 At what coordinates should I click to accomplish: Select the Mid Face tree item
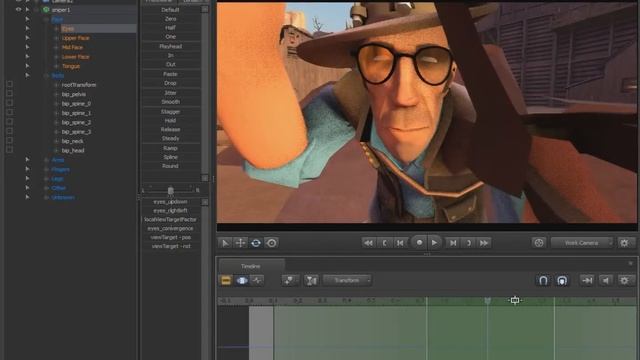(72, 47)
